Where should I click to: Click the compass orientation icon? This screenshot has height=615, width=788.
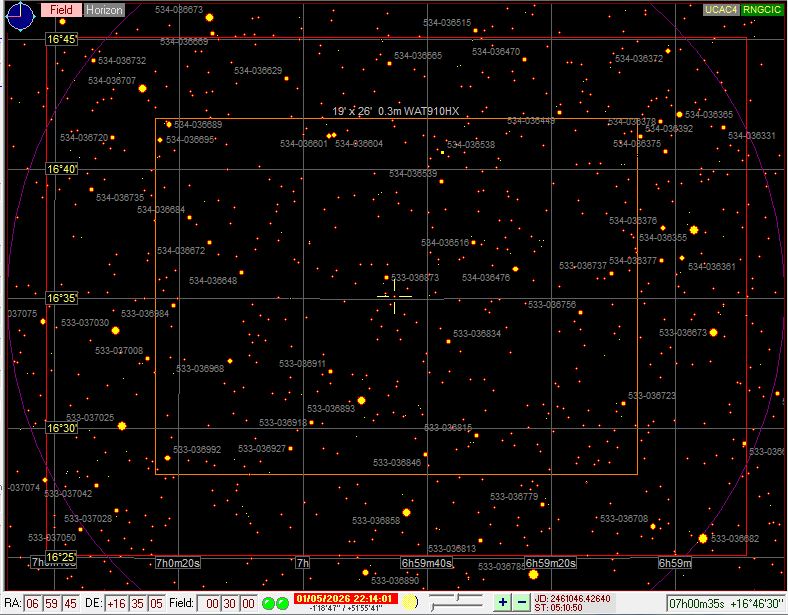[x=20, y=16]
